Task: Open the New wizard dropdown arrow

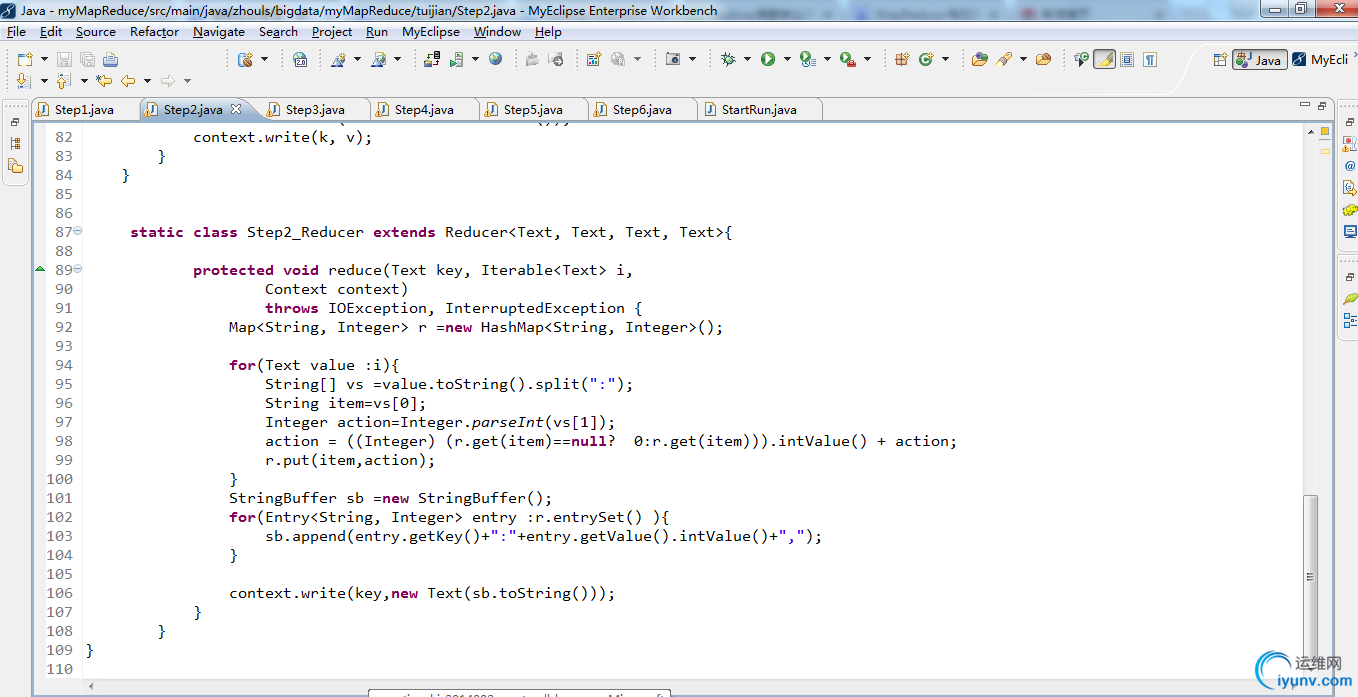Action: click(x=44, y=59)
